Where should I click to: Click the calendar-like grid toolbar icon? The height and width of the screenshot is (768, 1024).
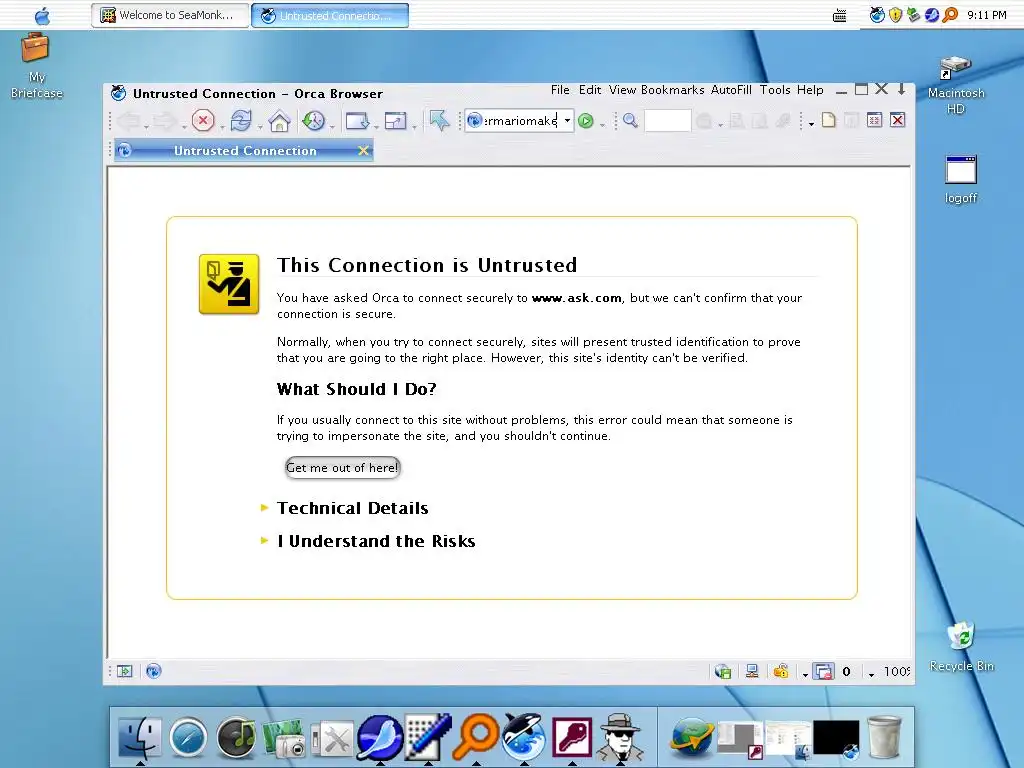point(874,120)
